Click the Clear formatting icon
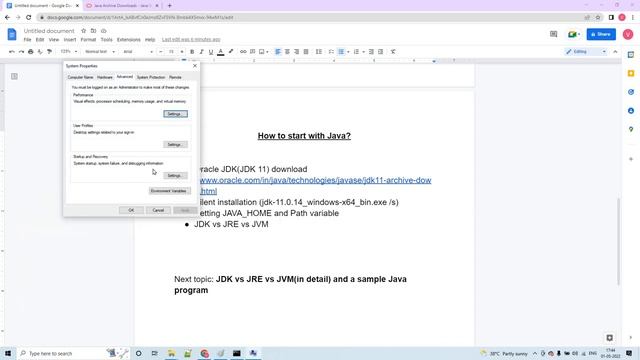 pos(393,52)
